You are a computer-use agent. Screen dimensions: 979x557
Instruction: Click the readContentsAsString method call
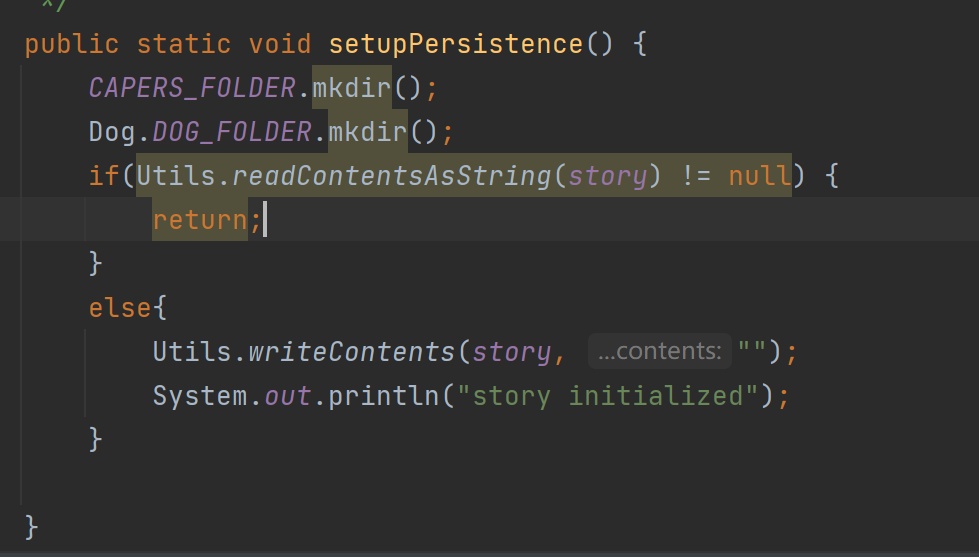coord(392,176)
